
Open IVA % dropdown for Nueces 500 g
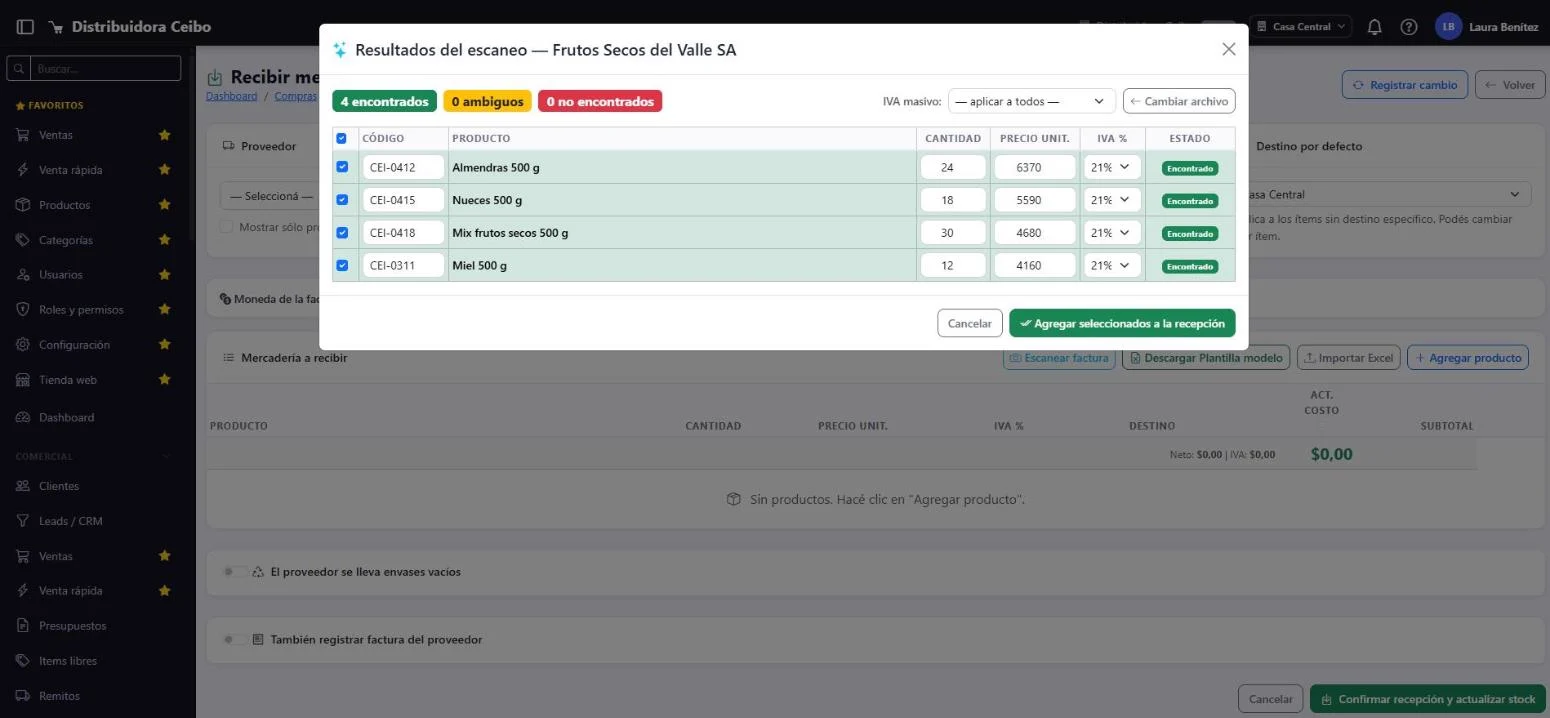1112,200
